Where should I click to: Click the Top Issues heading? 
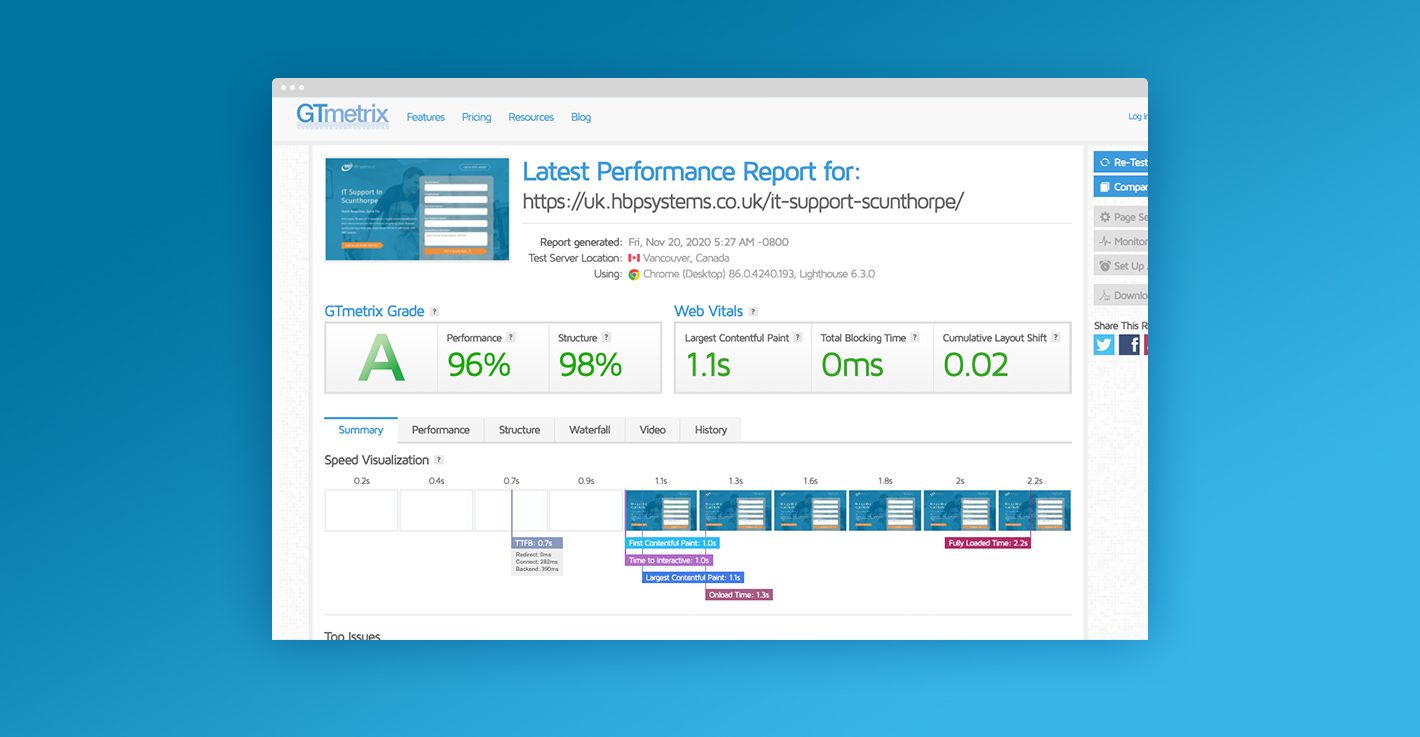(x=352, y=636)
